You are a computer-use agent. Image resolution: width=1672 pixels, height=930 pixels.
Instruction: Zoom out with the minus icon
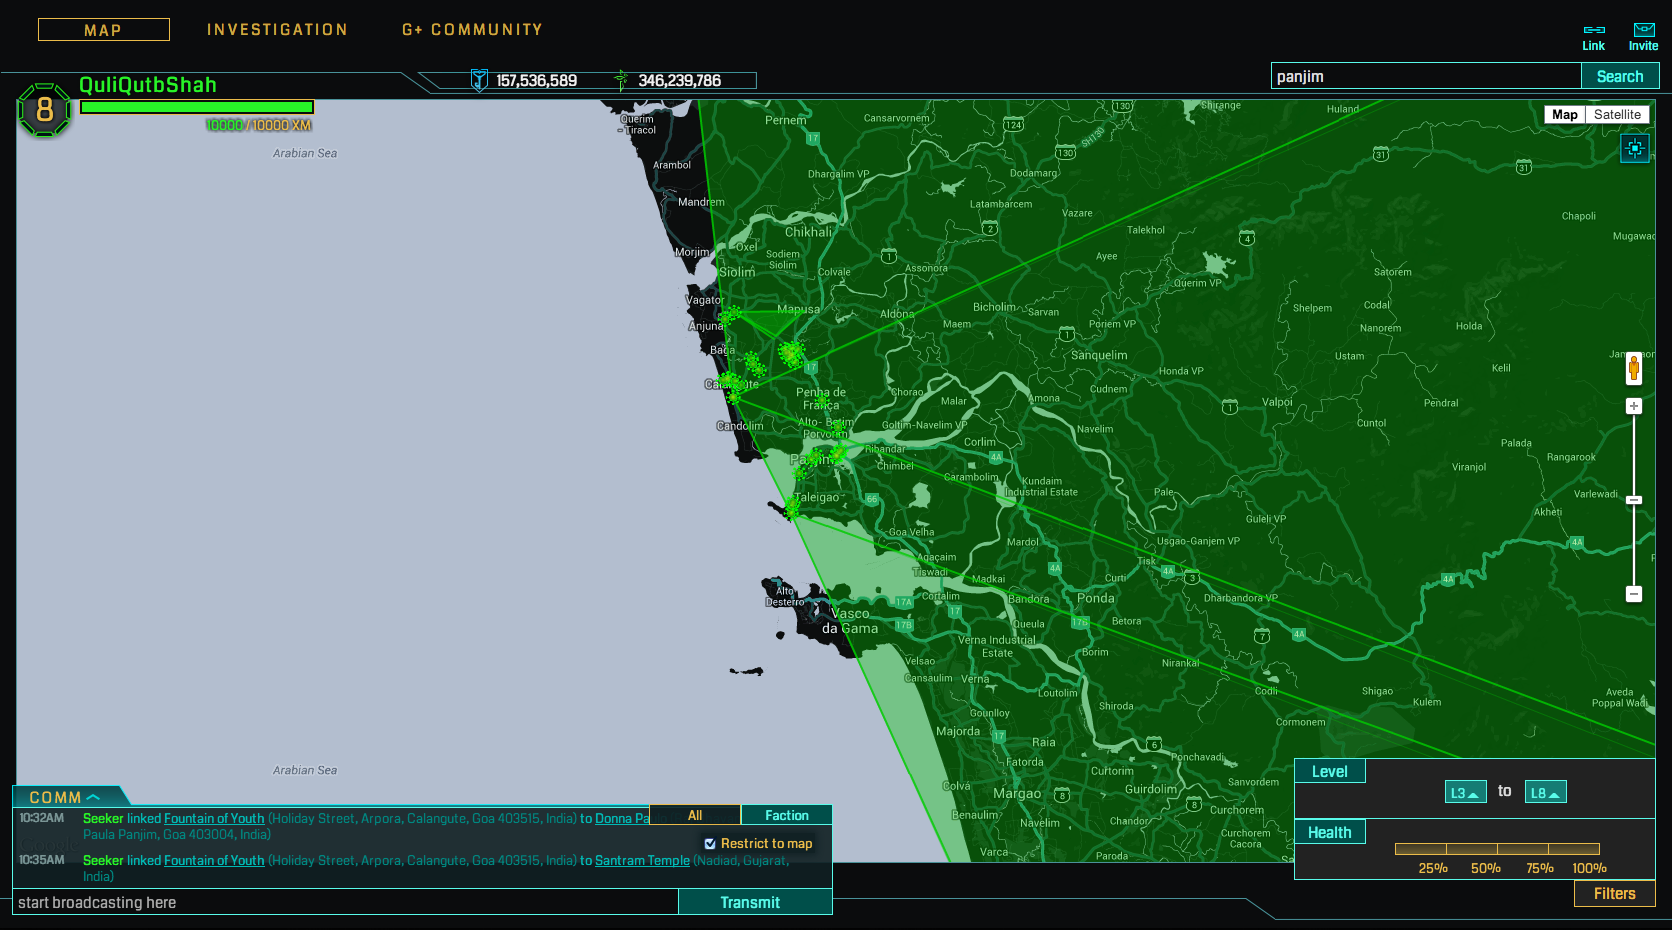pyautogui.click(x=1634, y=594)
